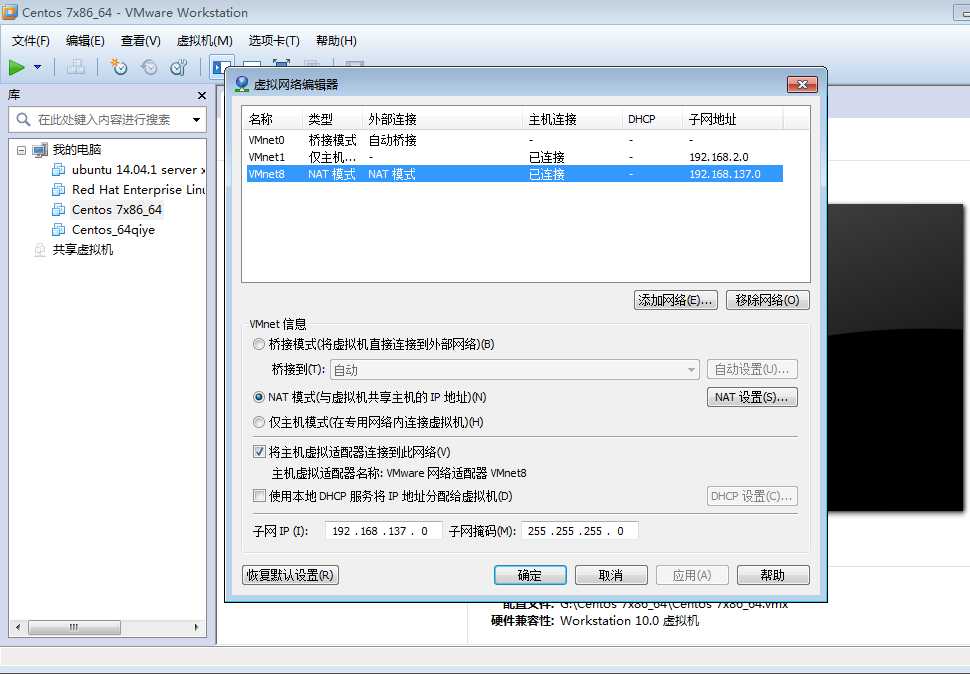Click the 帮助 button in the dialog
This screenshot has width=970, height=674.
(x=773, y=575)
